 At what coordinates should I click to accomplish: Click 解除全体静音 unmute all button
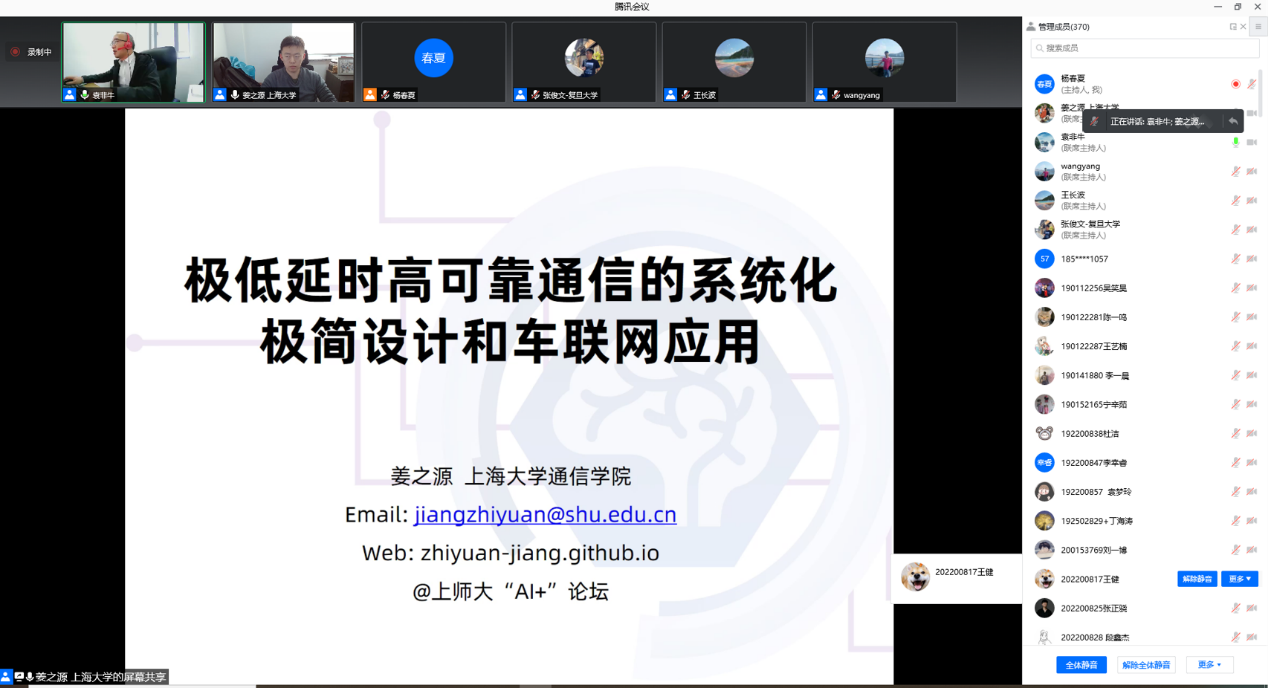coord(1146,665)
